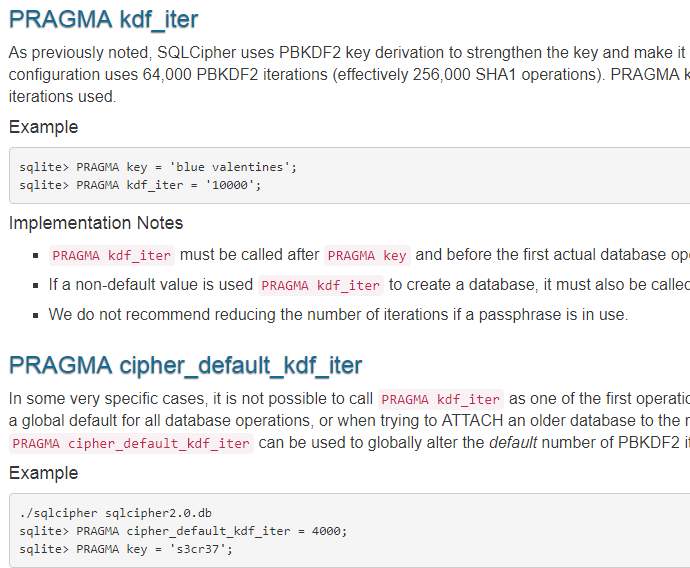Click inline code "PRAGMA kdf_iter" in first bullet
This screenshot has width=690, height=568.
111,255
